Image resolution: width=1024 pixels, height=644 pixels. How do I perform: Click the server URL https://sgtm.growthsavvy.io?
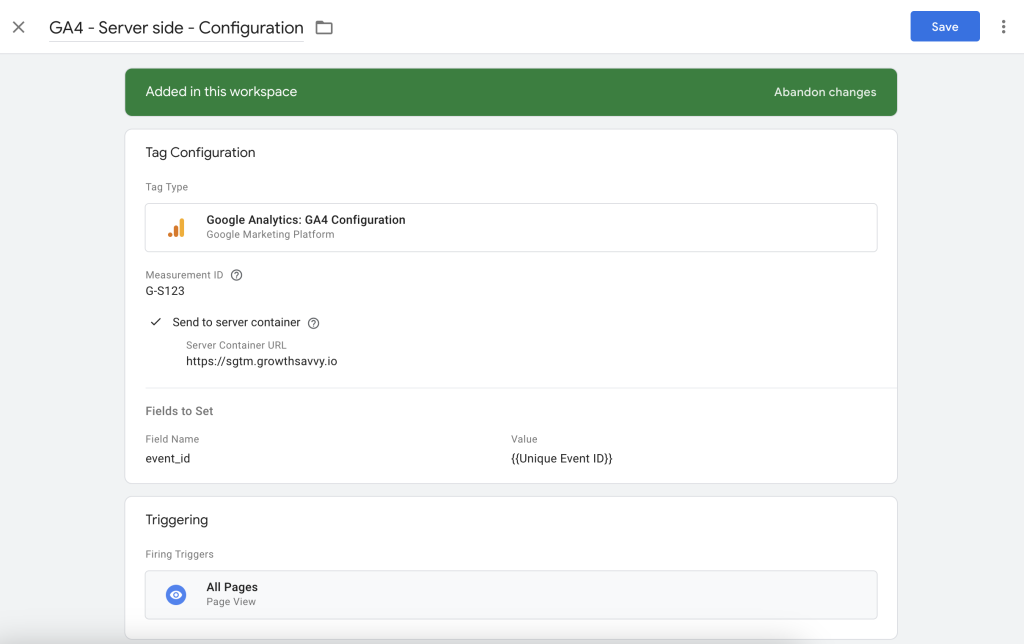coord(261,361)
